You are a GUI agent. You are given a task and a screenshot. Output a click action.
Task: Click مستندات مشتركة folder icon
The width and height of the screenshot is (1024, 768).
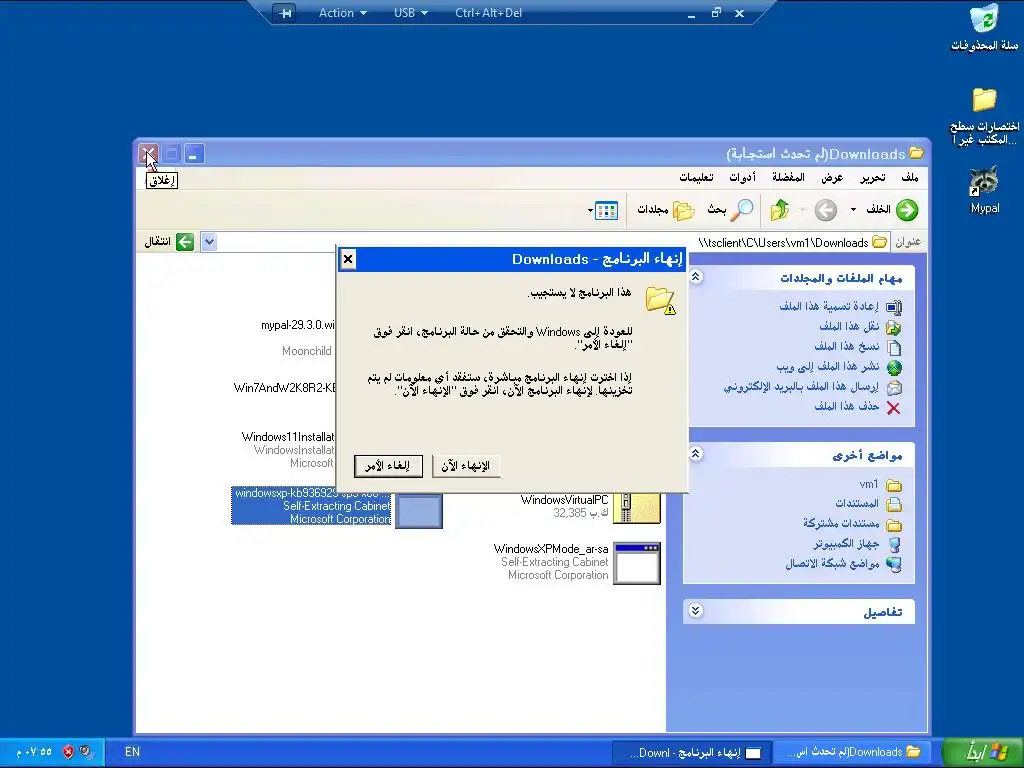click(893, 525)
